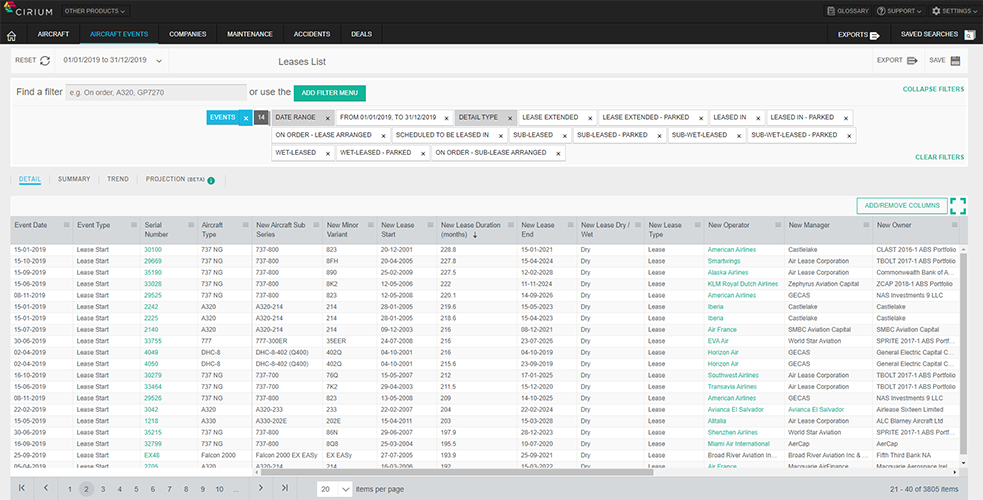The width and height of the screenshot is (983, 500).
Task: Open New Manager column menu icon
Action: [x=866, y=226]
